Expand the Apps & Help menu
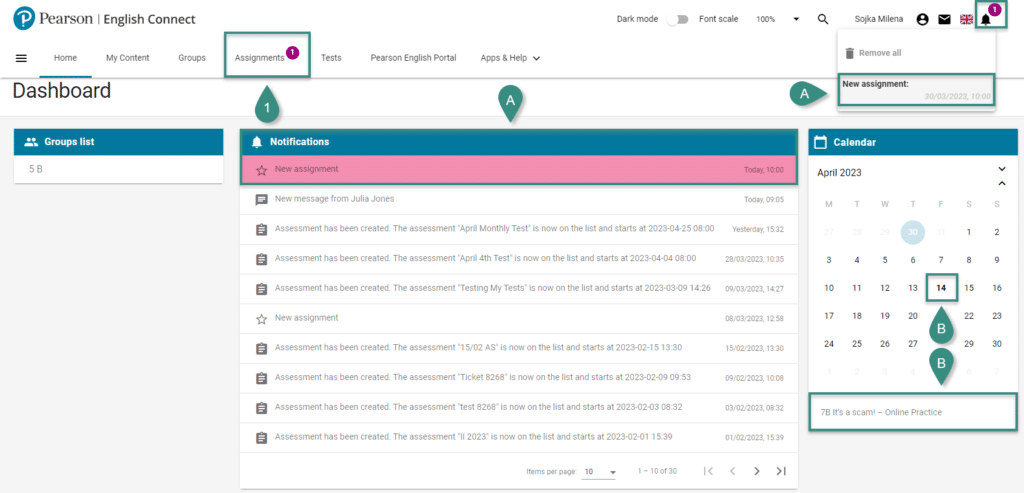This screenshot has height=493, width=1024. tap(510, 58)
